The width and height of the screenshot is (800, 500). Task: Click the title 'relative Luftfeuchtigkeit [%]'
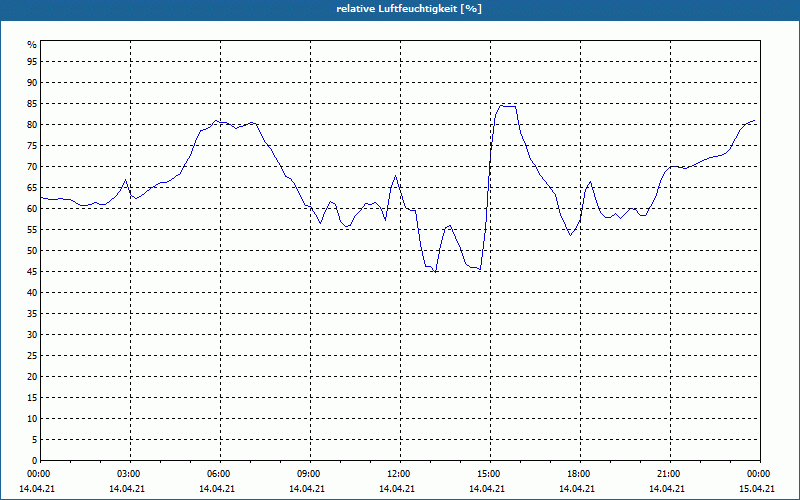pos(409,9)
